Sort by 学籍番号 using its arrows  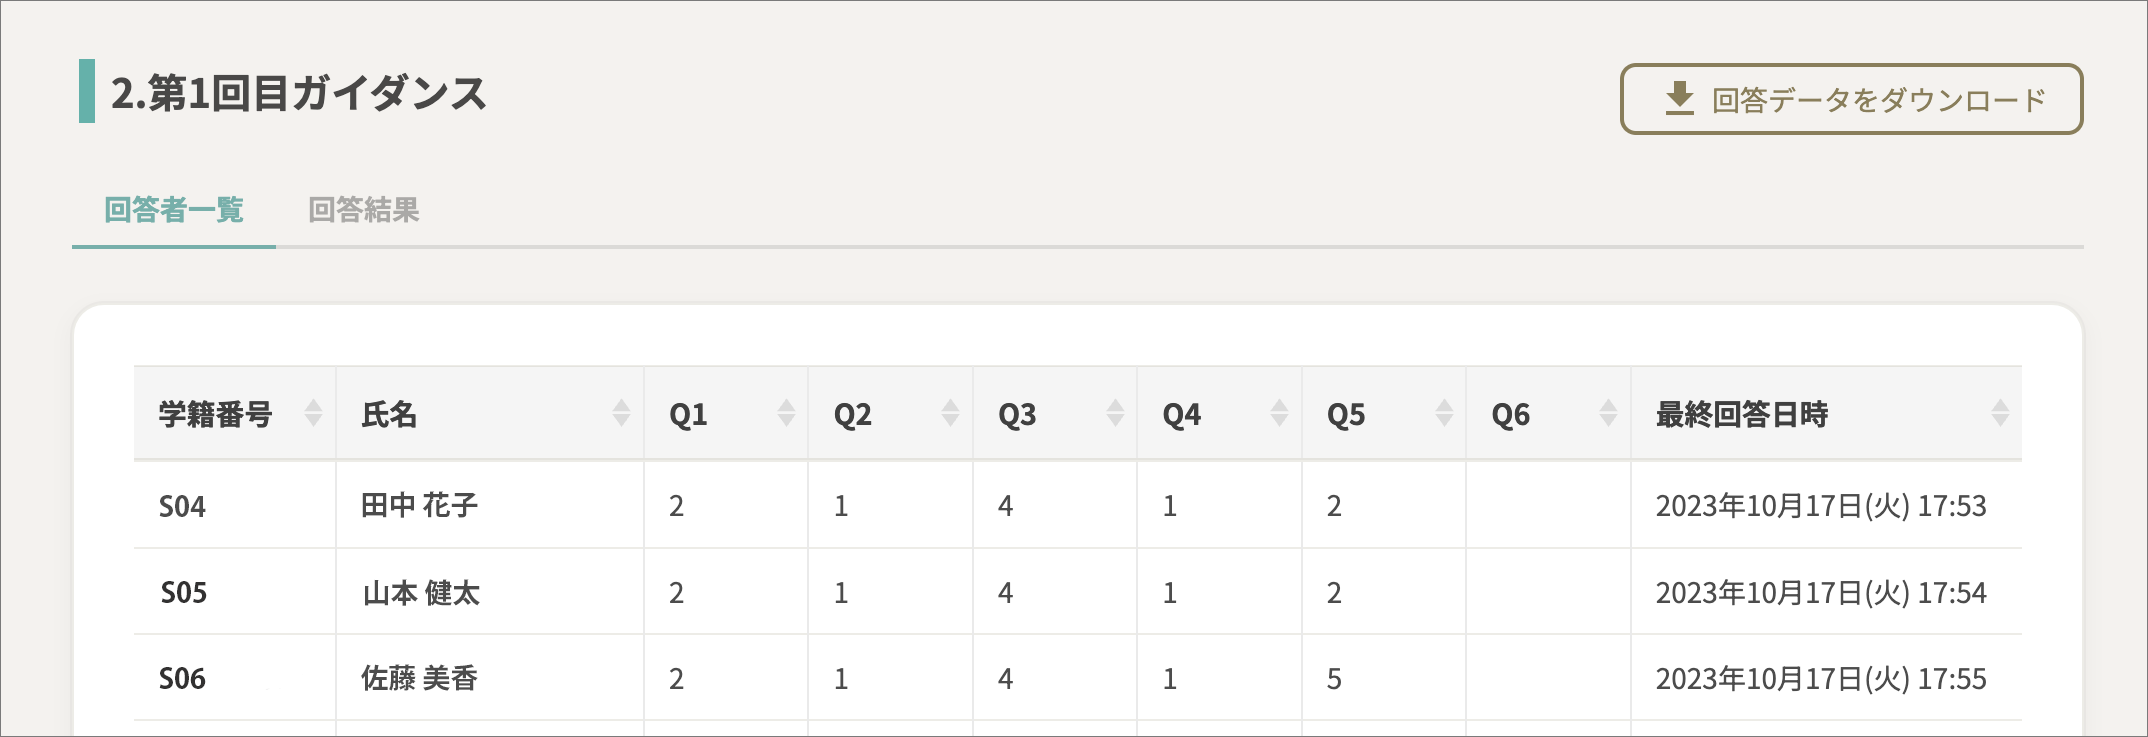(313, 413)
